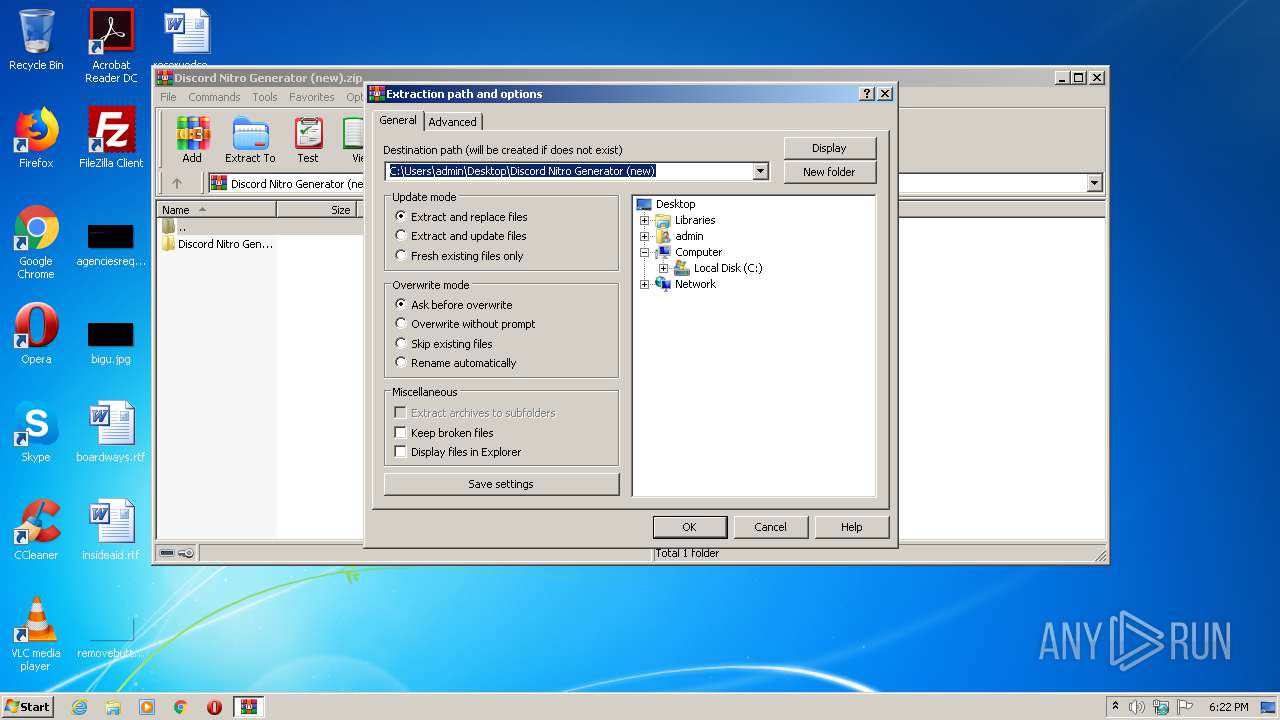Open the Commands menu
The image size is (1280, 720).
214,97
